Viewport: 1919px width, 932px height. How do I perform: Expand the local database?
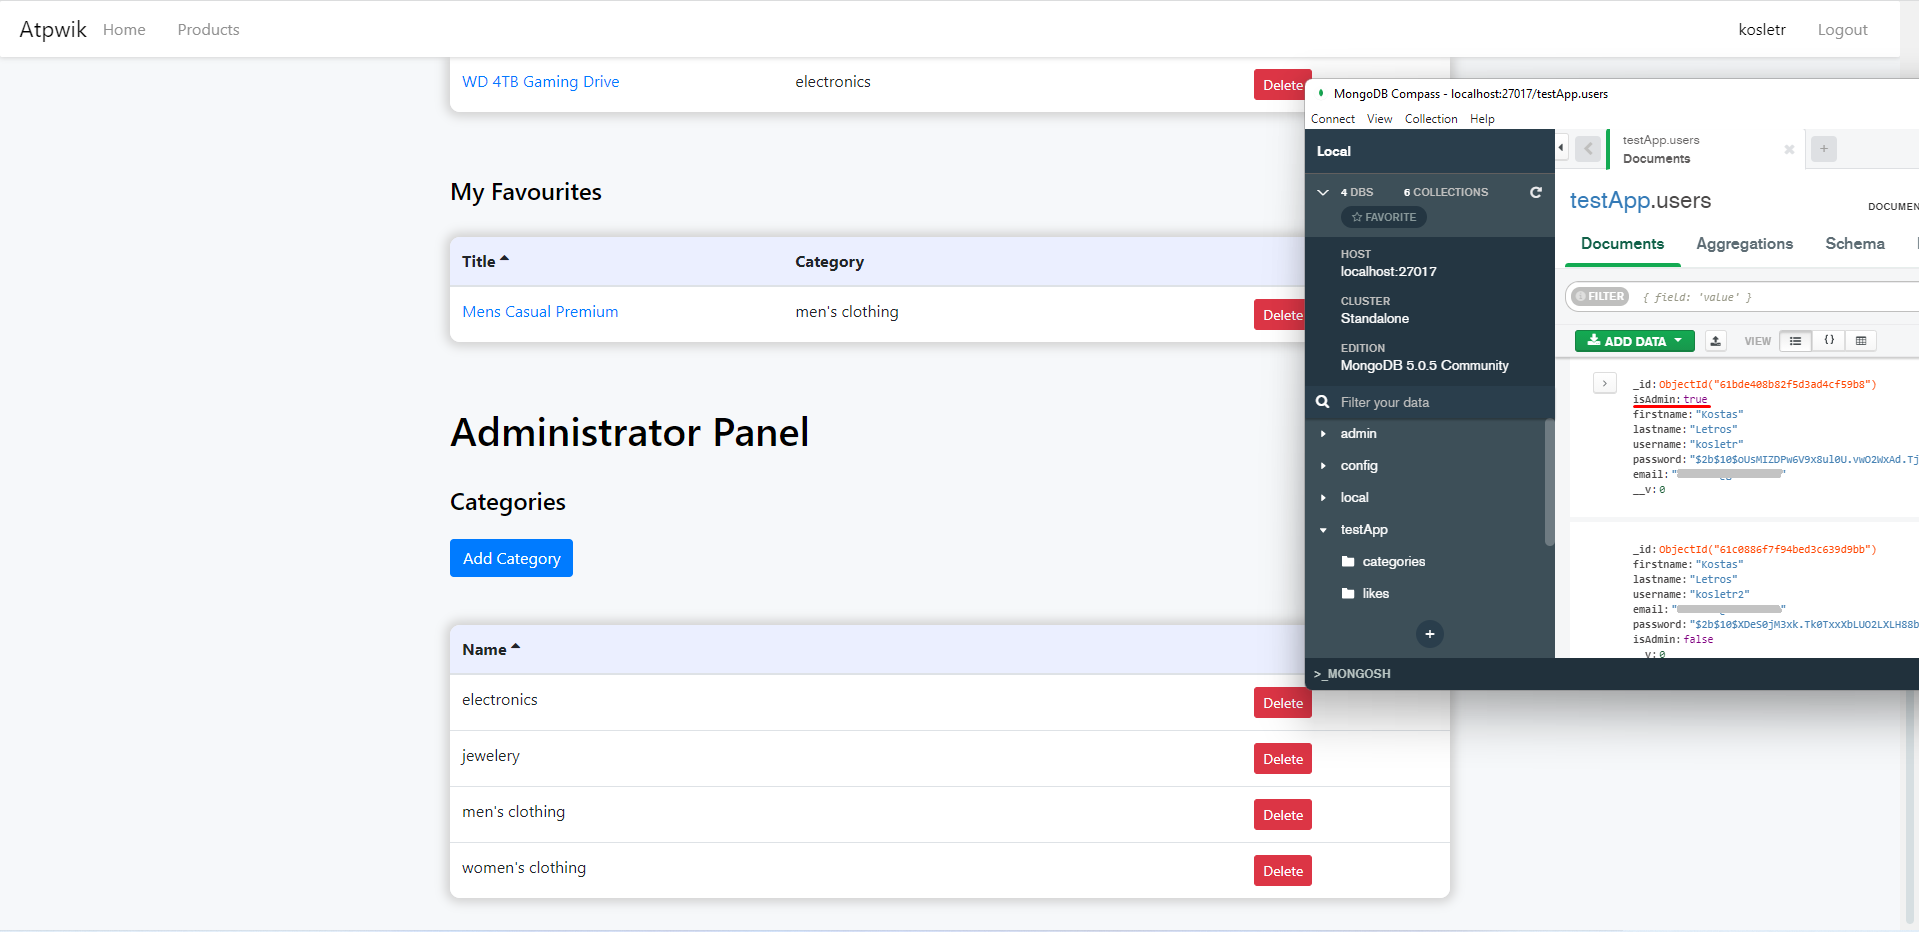(x=1323, y=498)
